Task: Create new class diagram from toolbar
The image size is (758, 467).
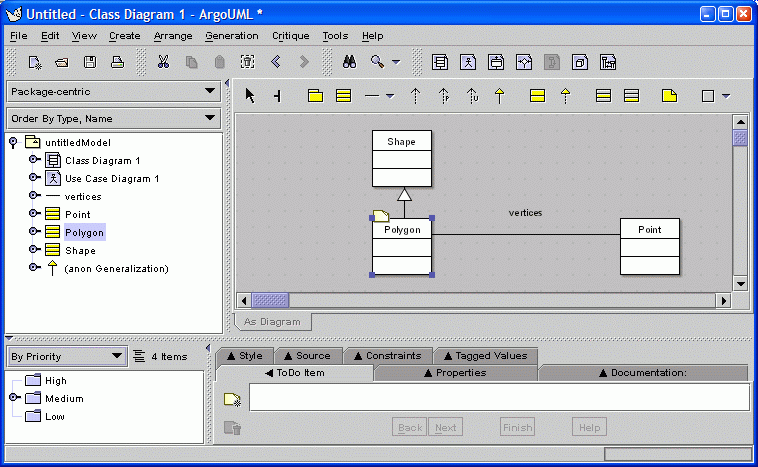Action: point(440,62)
